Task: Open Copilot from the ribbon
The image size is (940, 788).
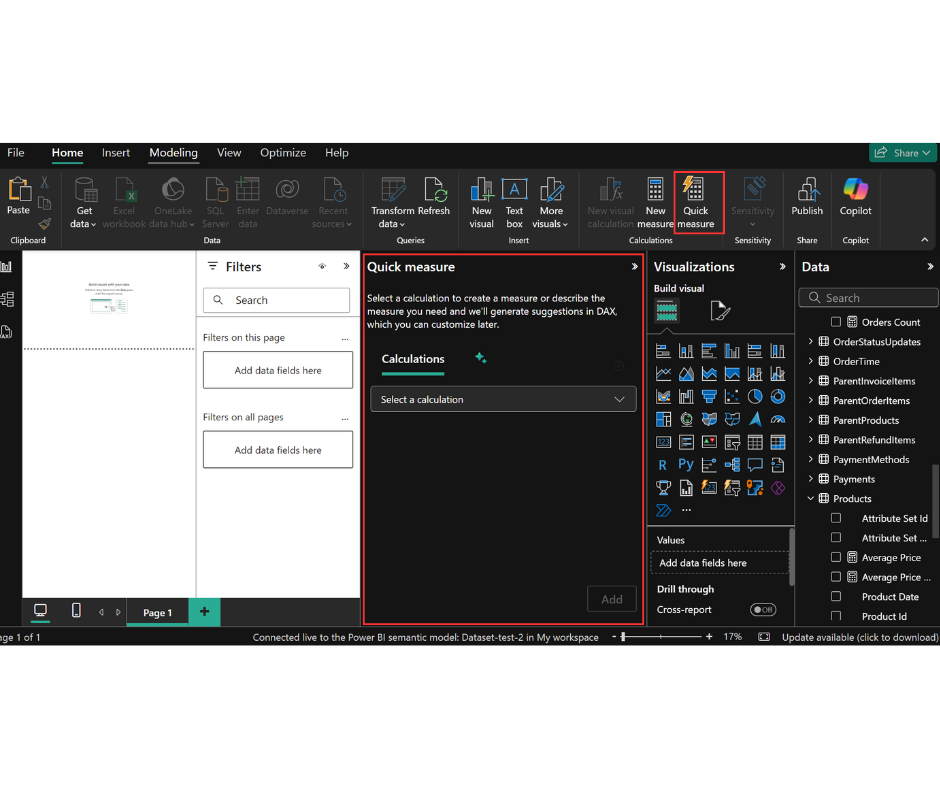Action: (x=855, y=197)
